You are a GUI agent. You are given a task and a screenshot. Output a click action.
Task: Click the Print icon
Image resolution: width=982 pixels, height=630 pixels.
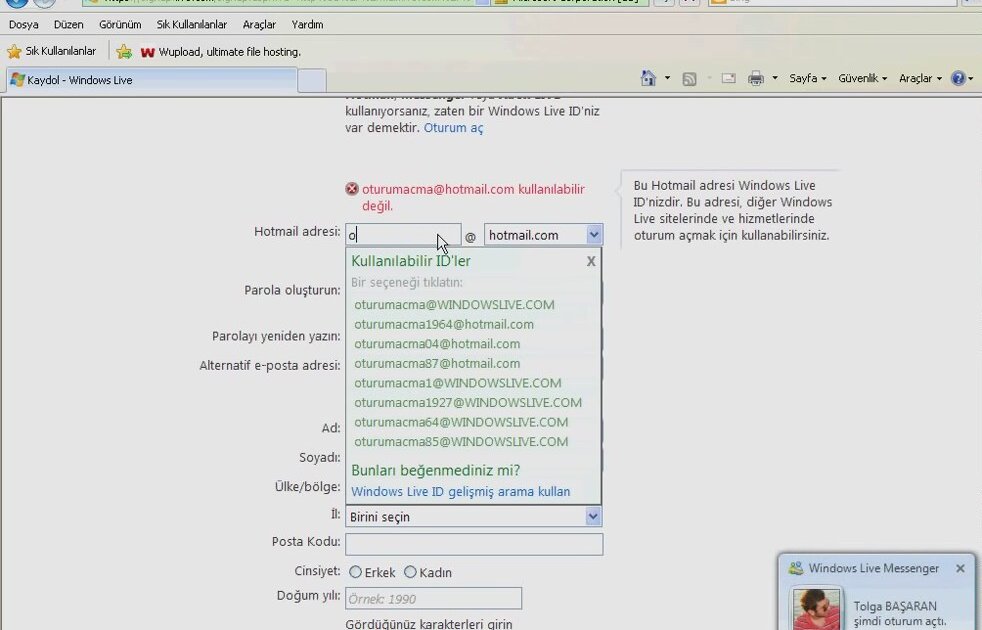[x=756, y=78]
